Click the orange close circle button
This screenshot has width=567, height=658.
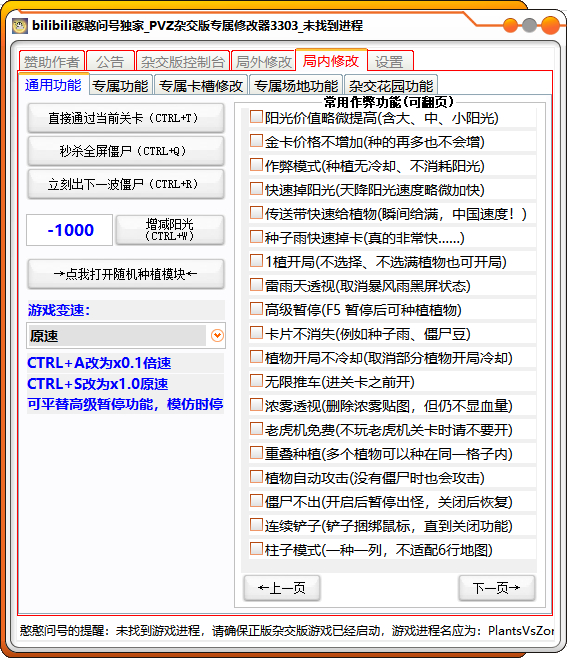(550, 25)
